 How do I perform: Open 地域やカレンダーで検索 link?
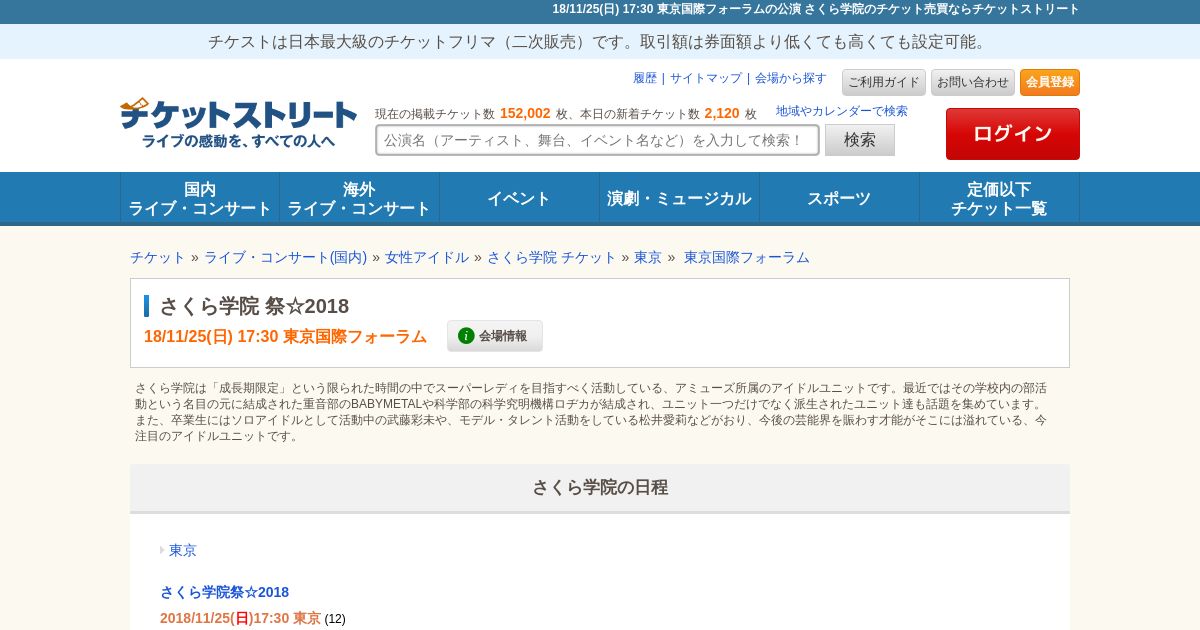[842, 111]
